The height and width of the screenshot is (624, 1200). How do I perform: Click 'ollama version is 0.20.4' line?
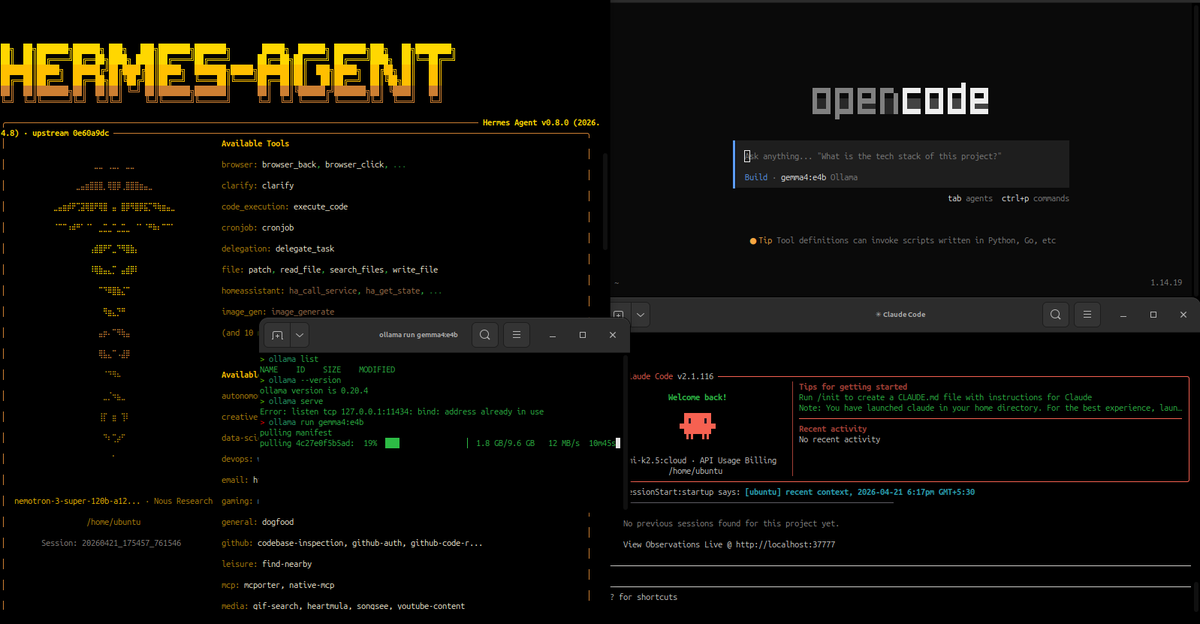(314, 390)
